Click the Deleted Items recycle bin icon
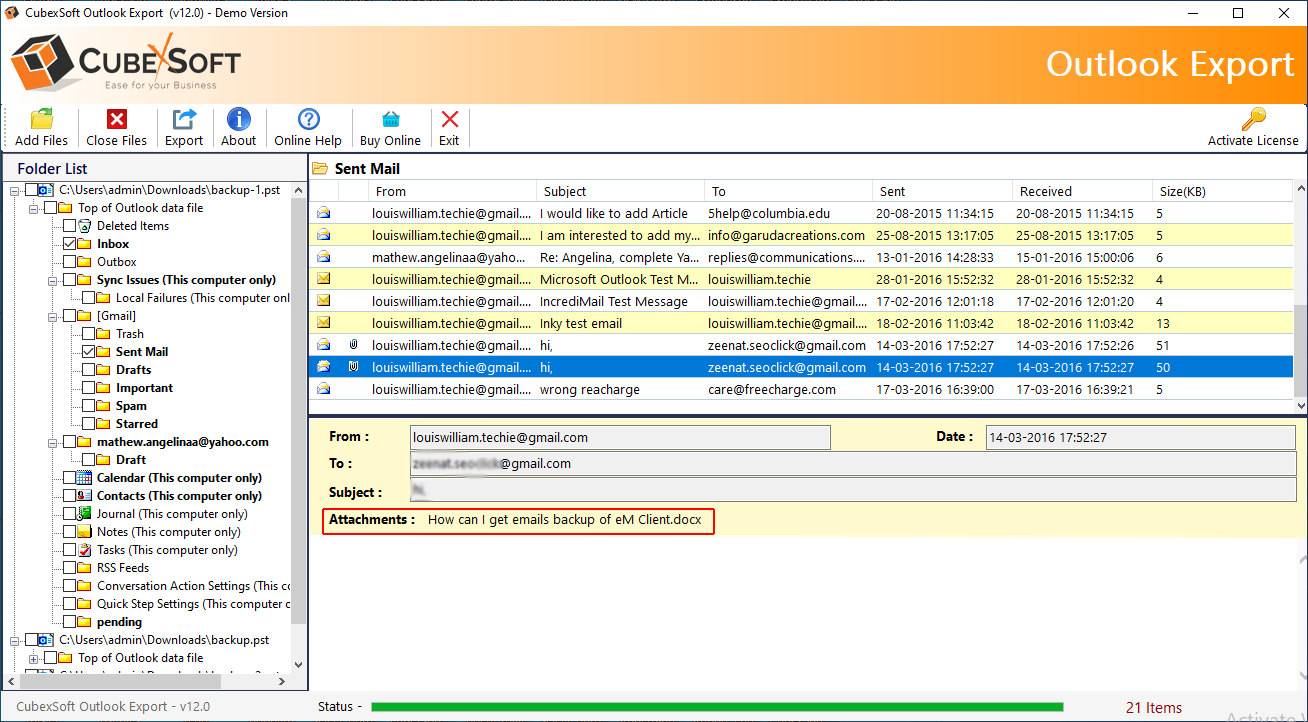This screenshot has width=1308, height=722. click(x=84, y=226)
